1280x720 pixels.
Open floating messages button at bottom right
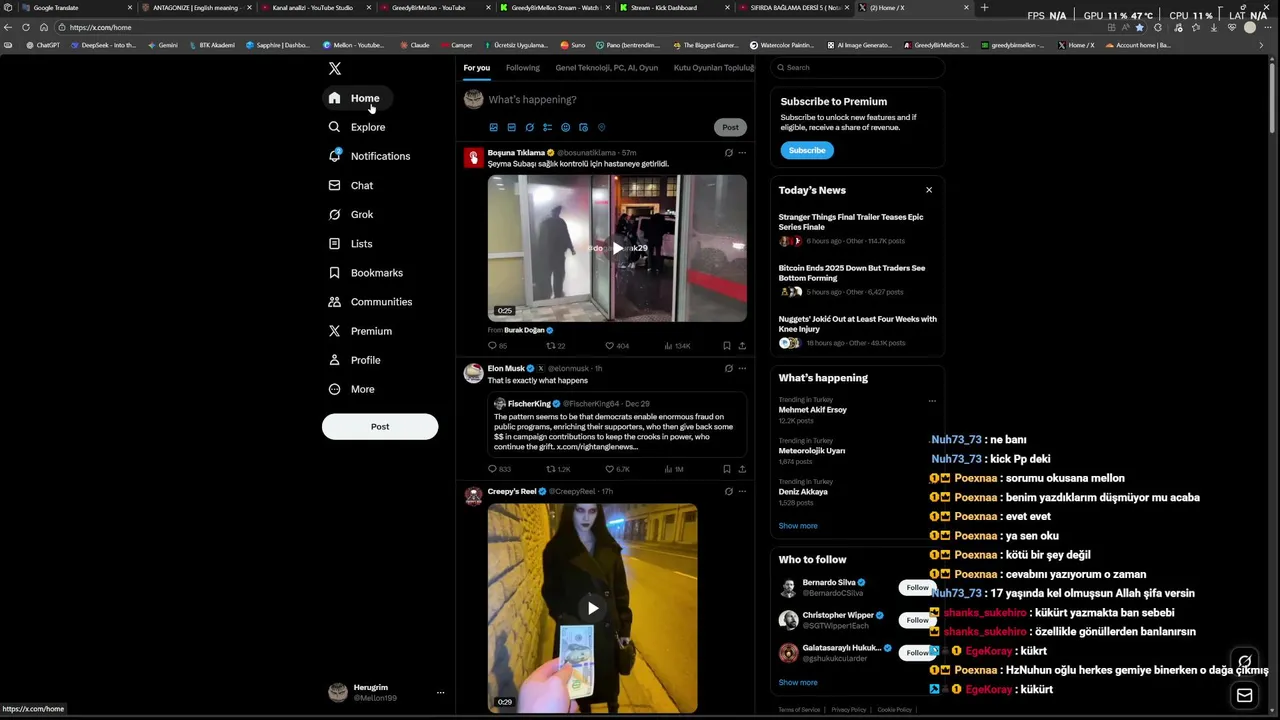pos(1244,696)
